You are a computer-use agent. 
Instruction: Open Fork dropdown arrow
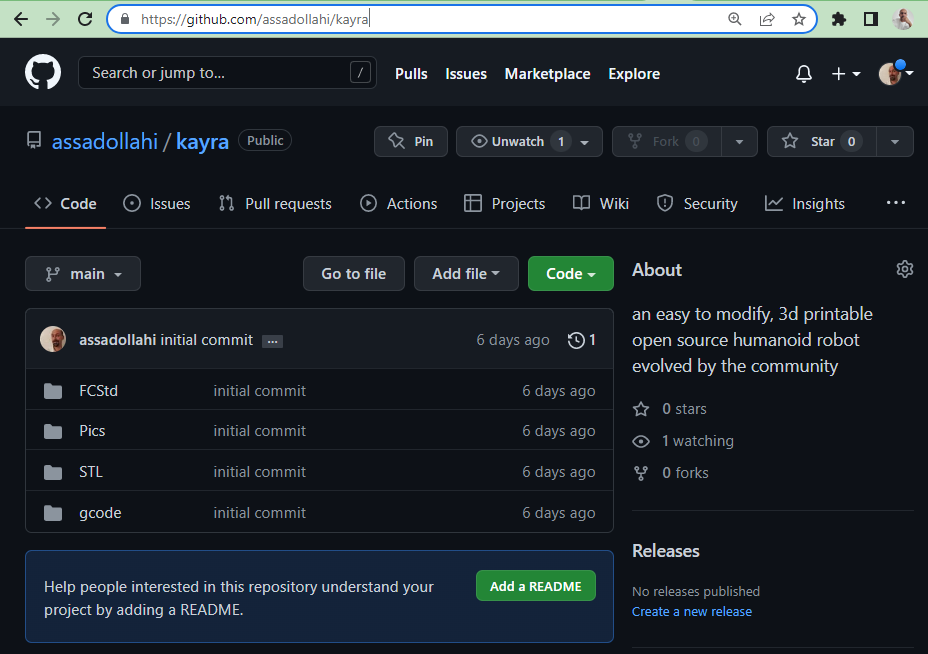pos(739,142)
